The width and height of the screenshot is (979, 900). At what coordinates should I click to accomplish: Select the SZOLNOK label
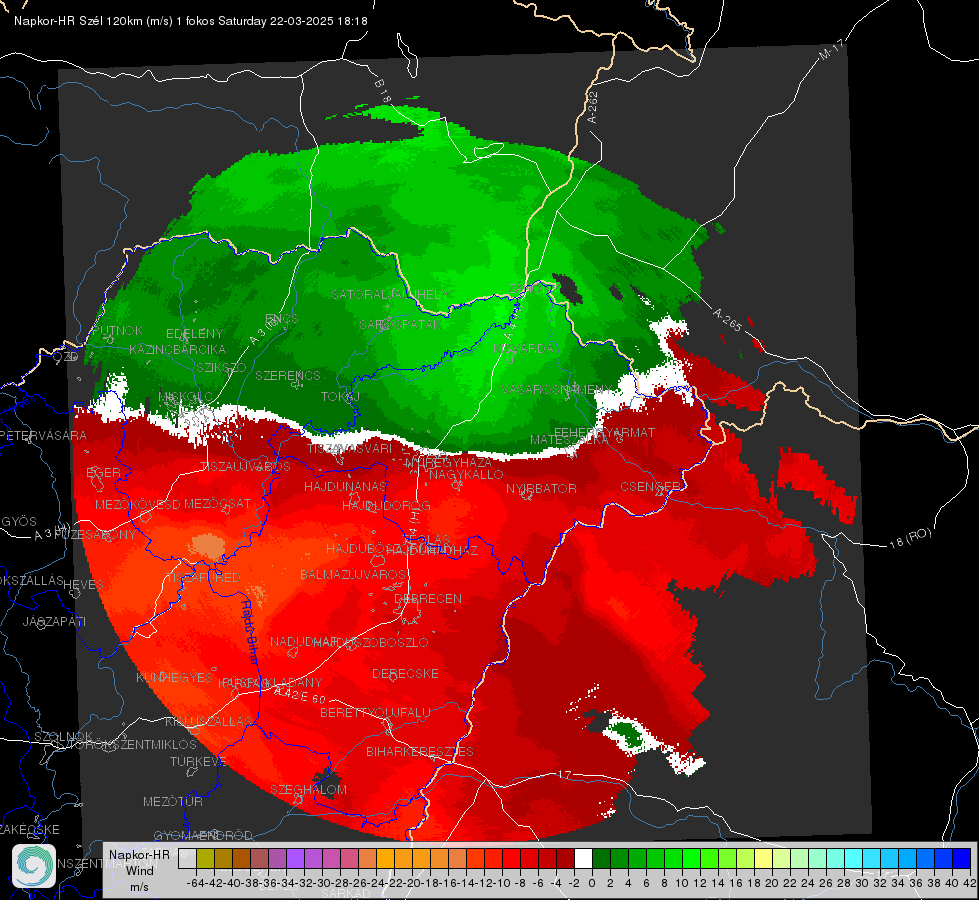coord(63,737)
